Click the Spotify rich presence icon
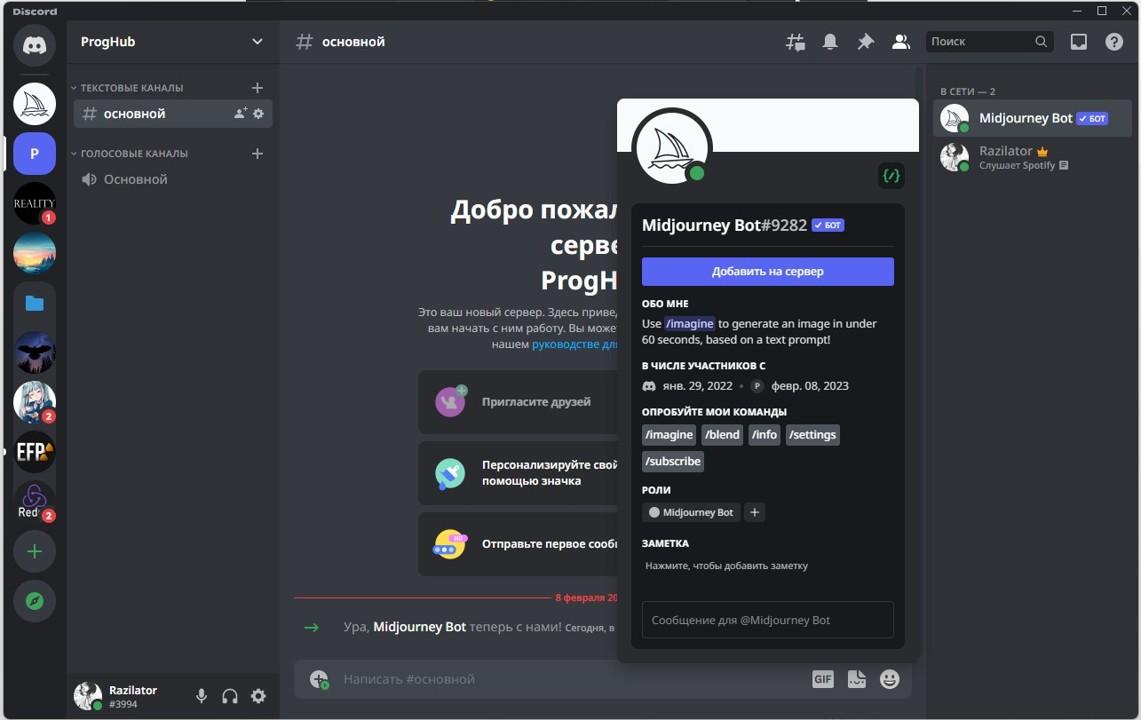1141x720 pixels. [x=1063, y=165]
